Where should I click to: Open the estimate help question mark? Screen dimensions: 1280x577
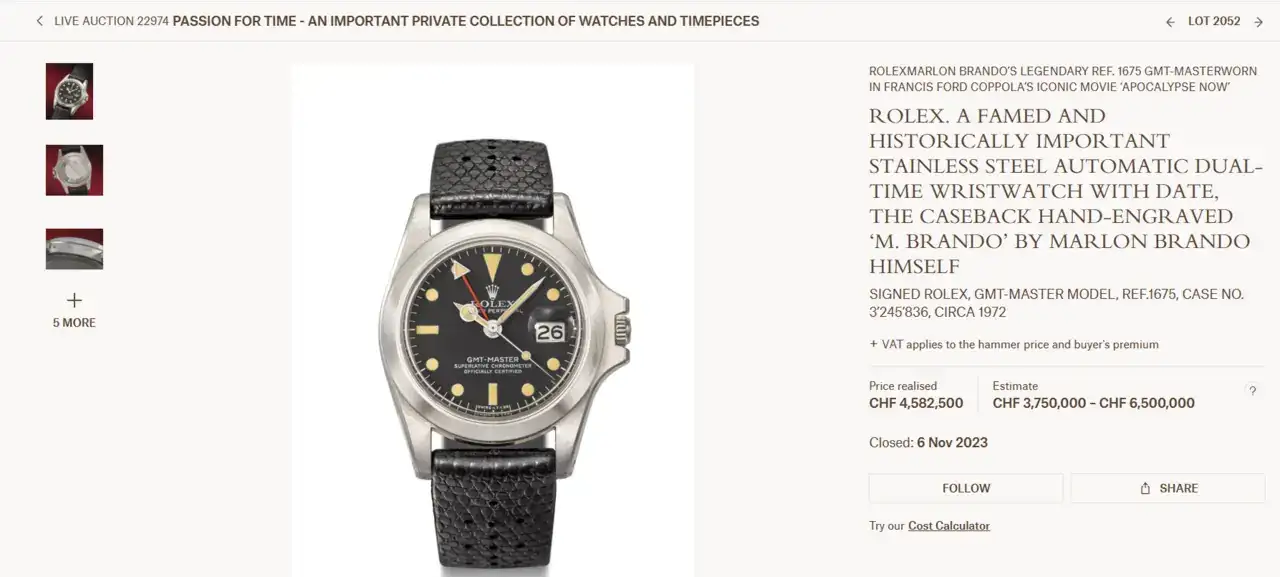point(1252,391)
